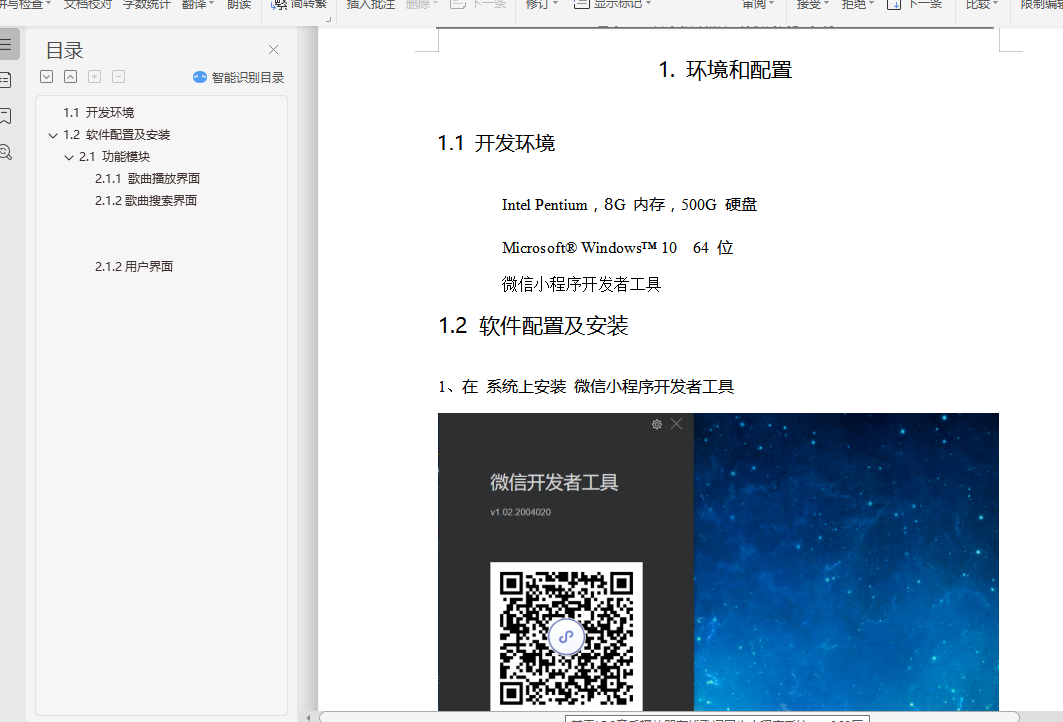Open the 审阅 dropdown
This screenshot has height=722, width=1063.
(x=758, y=4)
